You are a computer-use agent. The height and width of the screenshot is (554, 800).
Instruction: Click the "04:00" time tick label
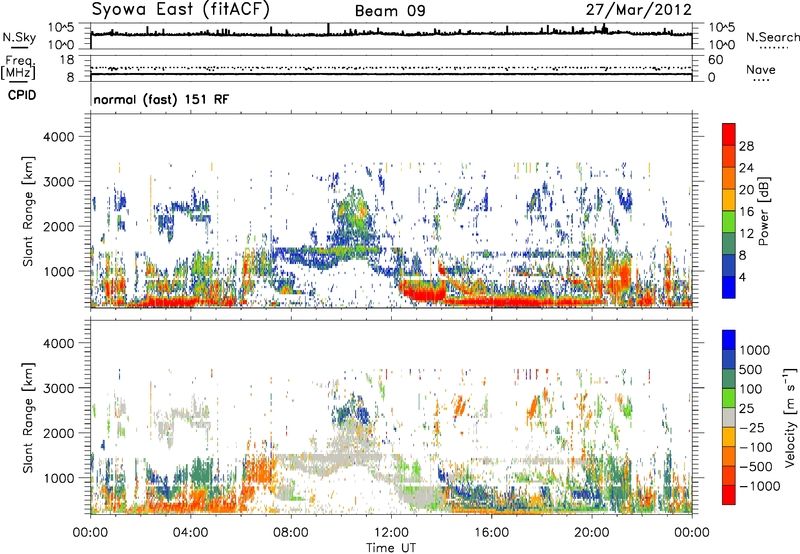191,533
